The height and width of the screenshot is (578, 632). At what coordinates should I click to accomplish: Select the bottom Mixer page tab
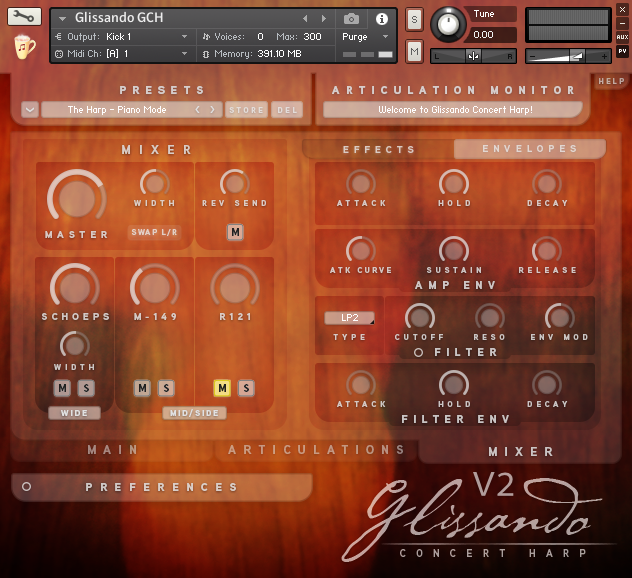[x=521, y=452]
